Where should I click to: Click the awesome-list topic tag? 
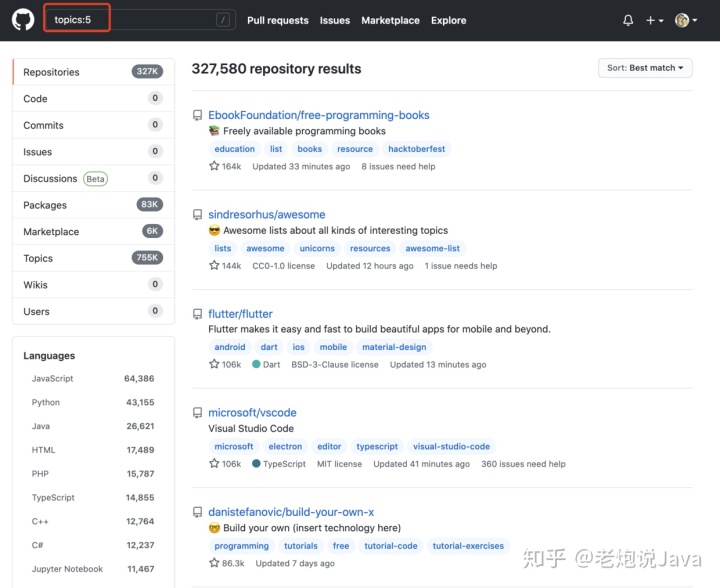[x=432, y=248]
